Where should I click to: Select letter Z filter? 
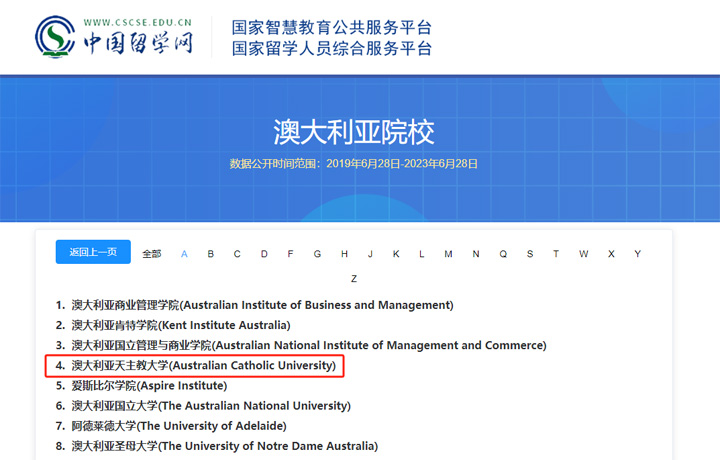354,279
